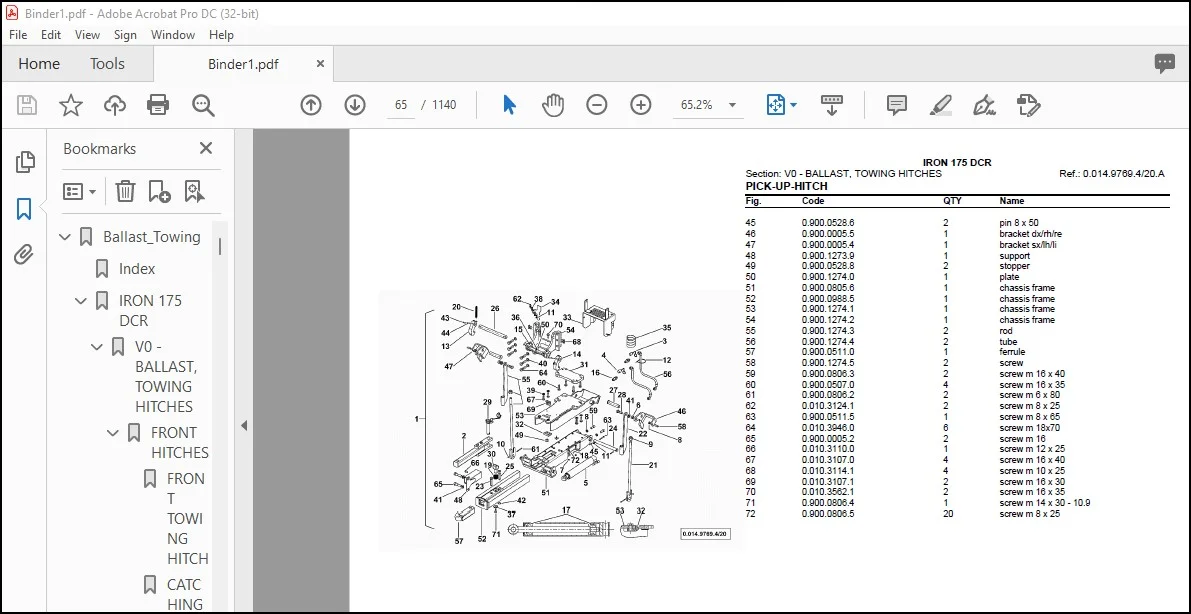Add the document to starred files
Image resolution: width=1191 pixels, height=614 pixels.
pos(71,105)
